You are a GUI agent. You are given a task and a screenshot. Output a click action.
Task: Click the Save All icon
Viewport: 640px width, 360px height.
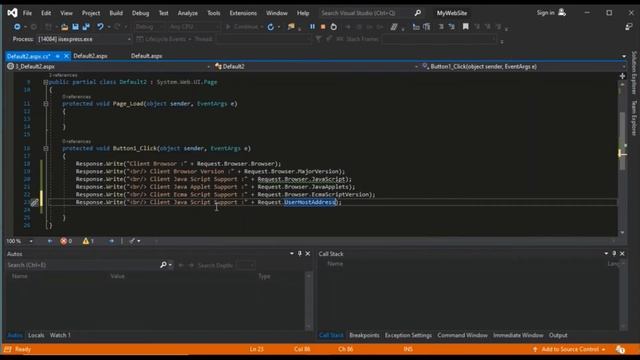[x=86, y=27]
